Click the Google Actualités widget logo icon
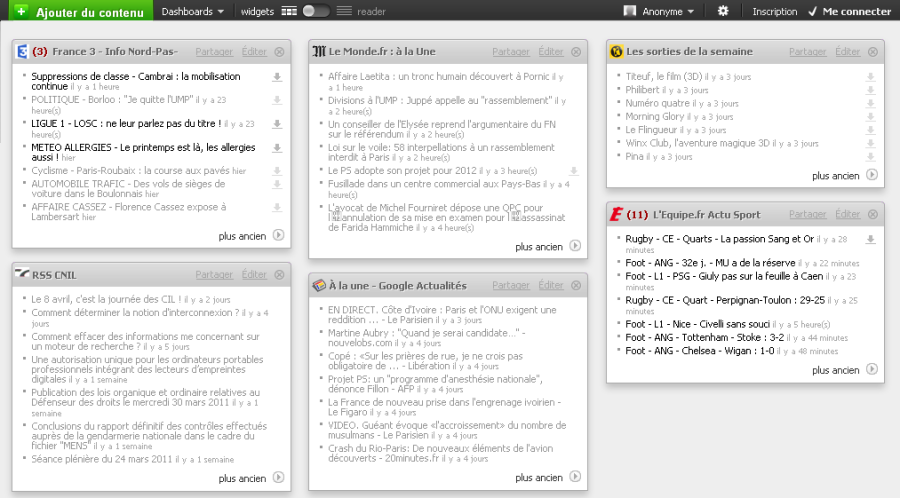900x498 pixels. (x=319, y=285)
